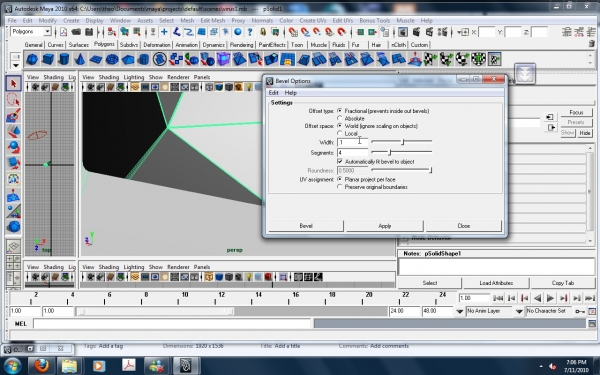The height and width of the screenshot is (375, 600).
Task: Click the Close button in Bevel Options
Action: pyautogui.click(x=463, y=226)
